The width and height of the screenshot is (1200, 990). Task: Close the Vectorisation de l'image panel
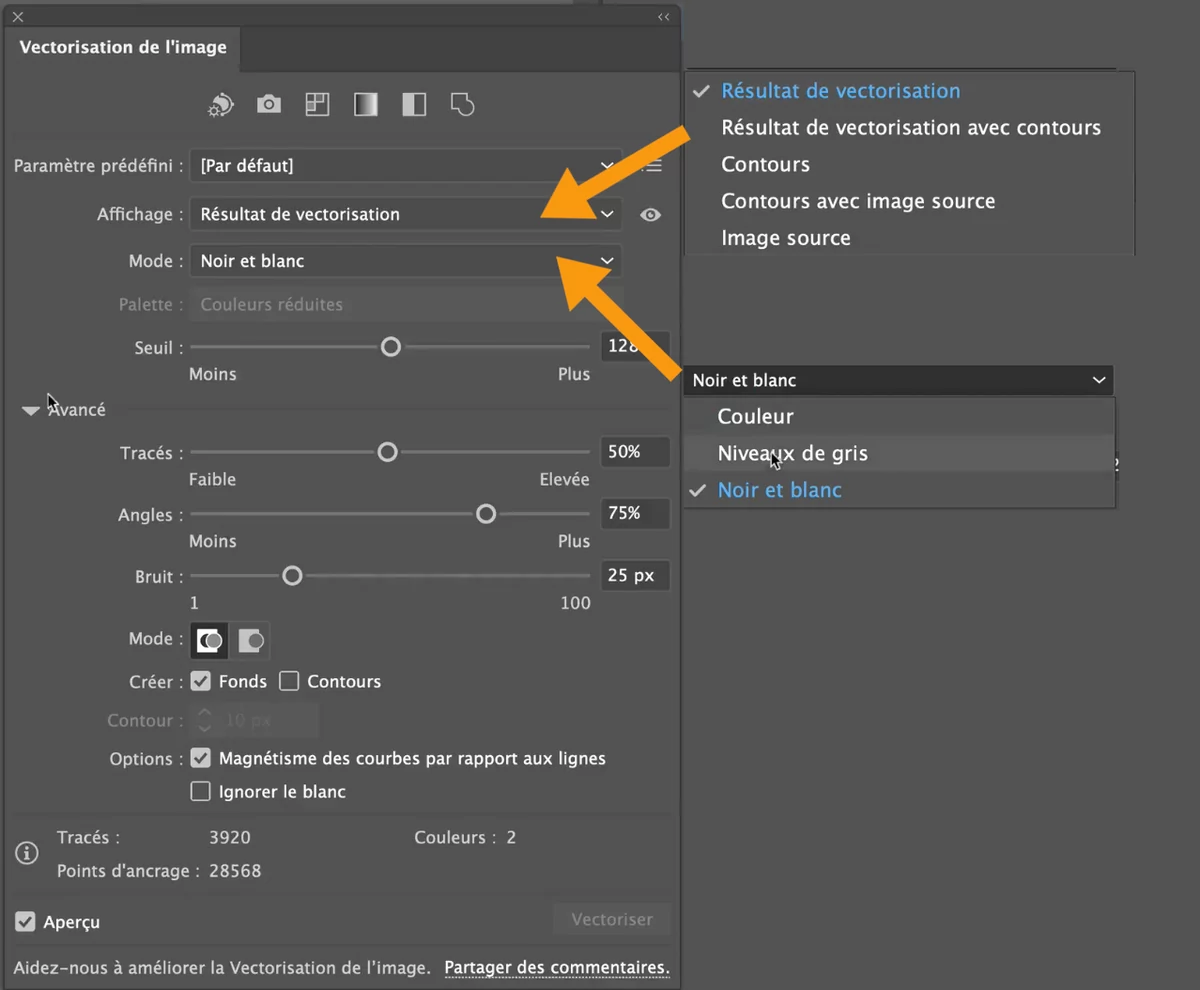[x=18, y=17]
